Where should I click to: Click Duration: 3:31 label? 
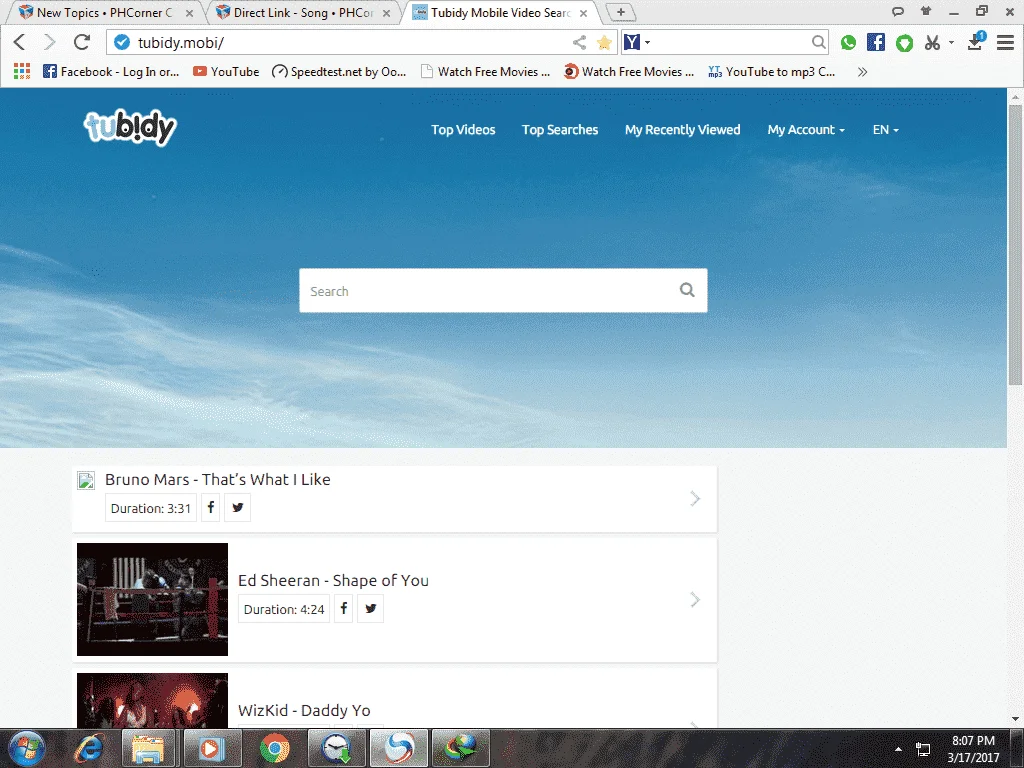151,508
